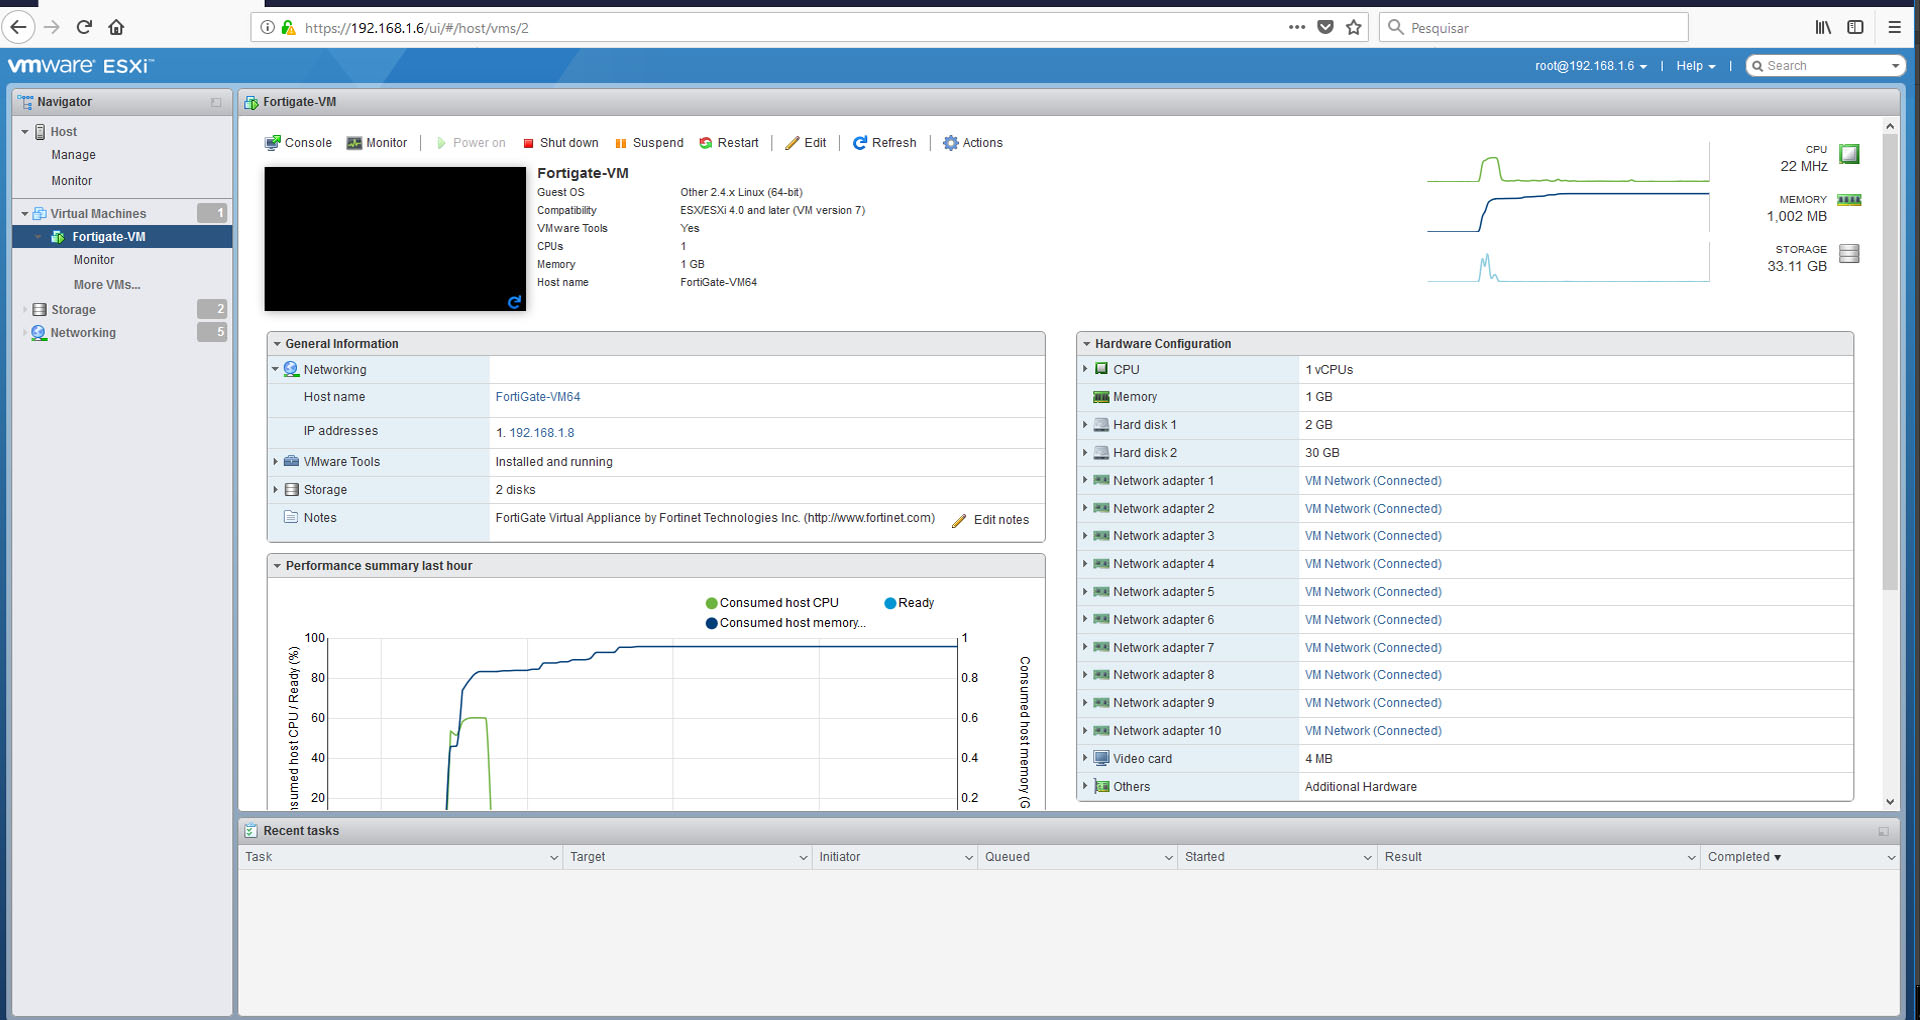Click the console thumbnail refresh icon
1920x1020 pixels.
pos(514,301)
